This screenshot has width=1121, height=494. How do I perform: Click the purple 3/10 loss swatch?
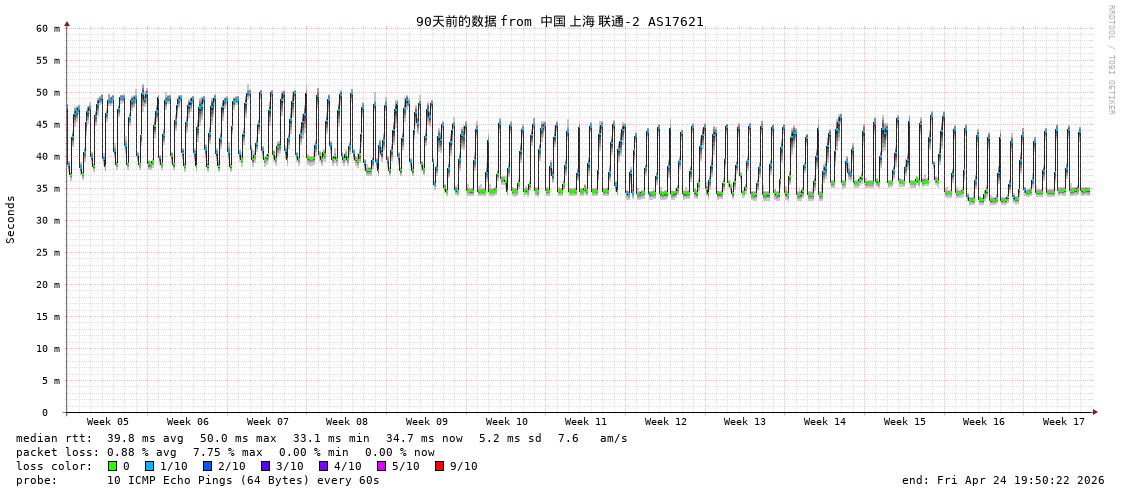click(266, 466)
